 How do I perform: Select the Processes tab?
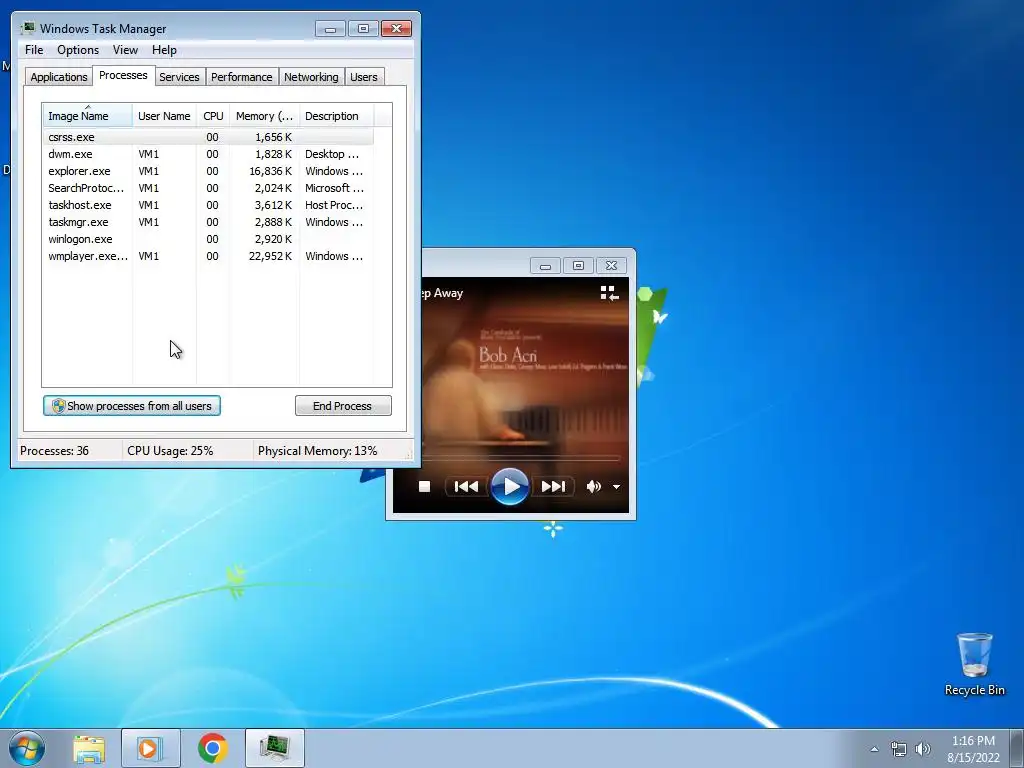[x=123, y=76]
